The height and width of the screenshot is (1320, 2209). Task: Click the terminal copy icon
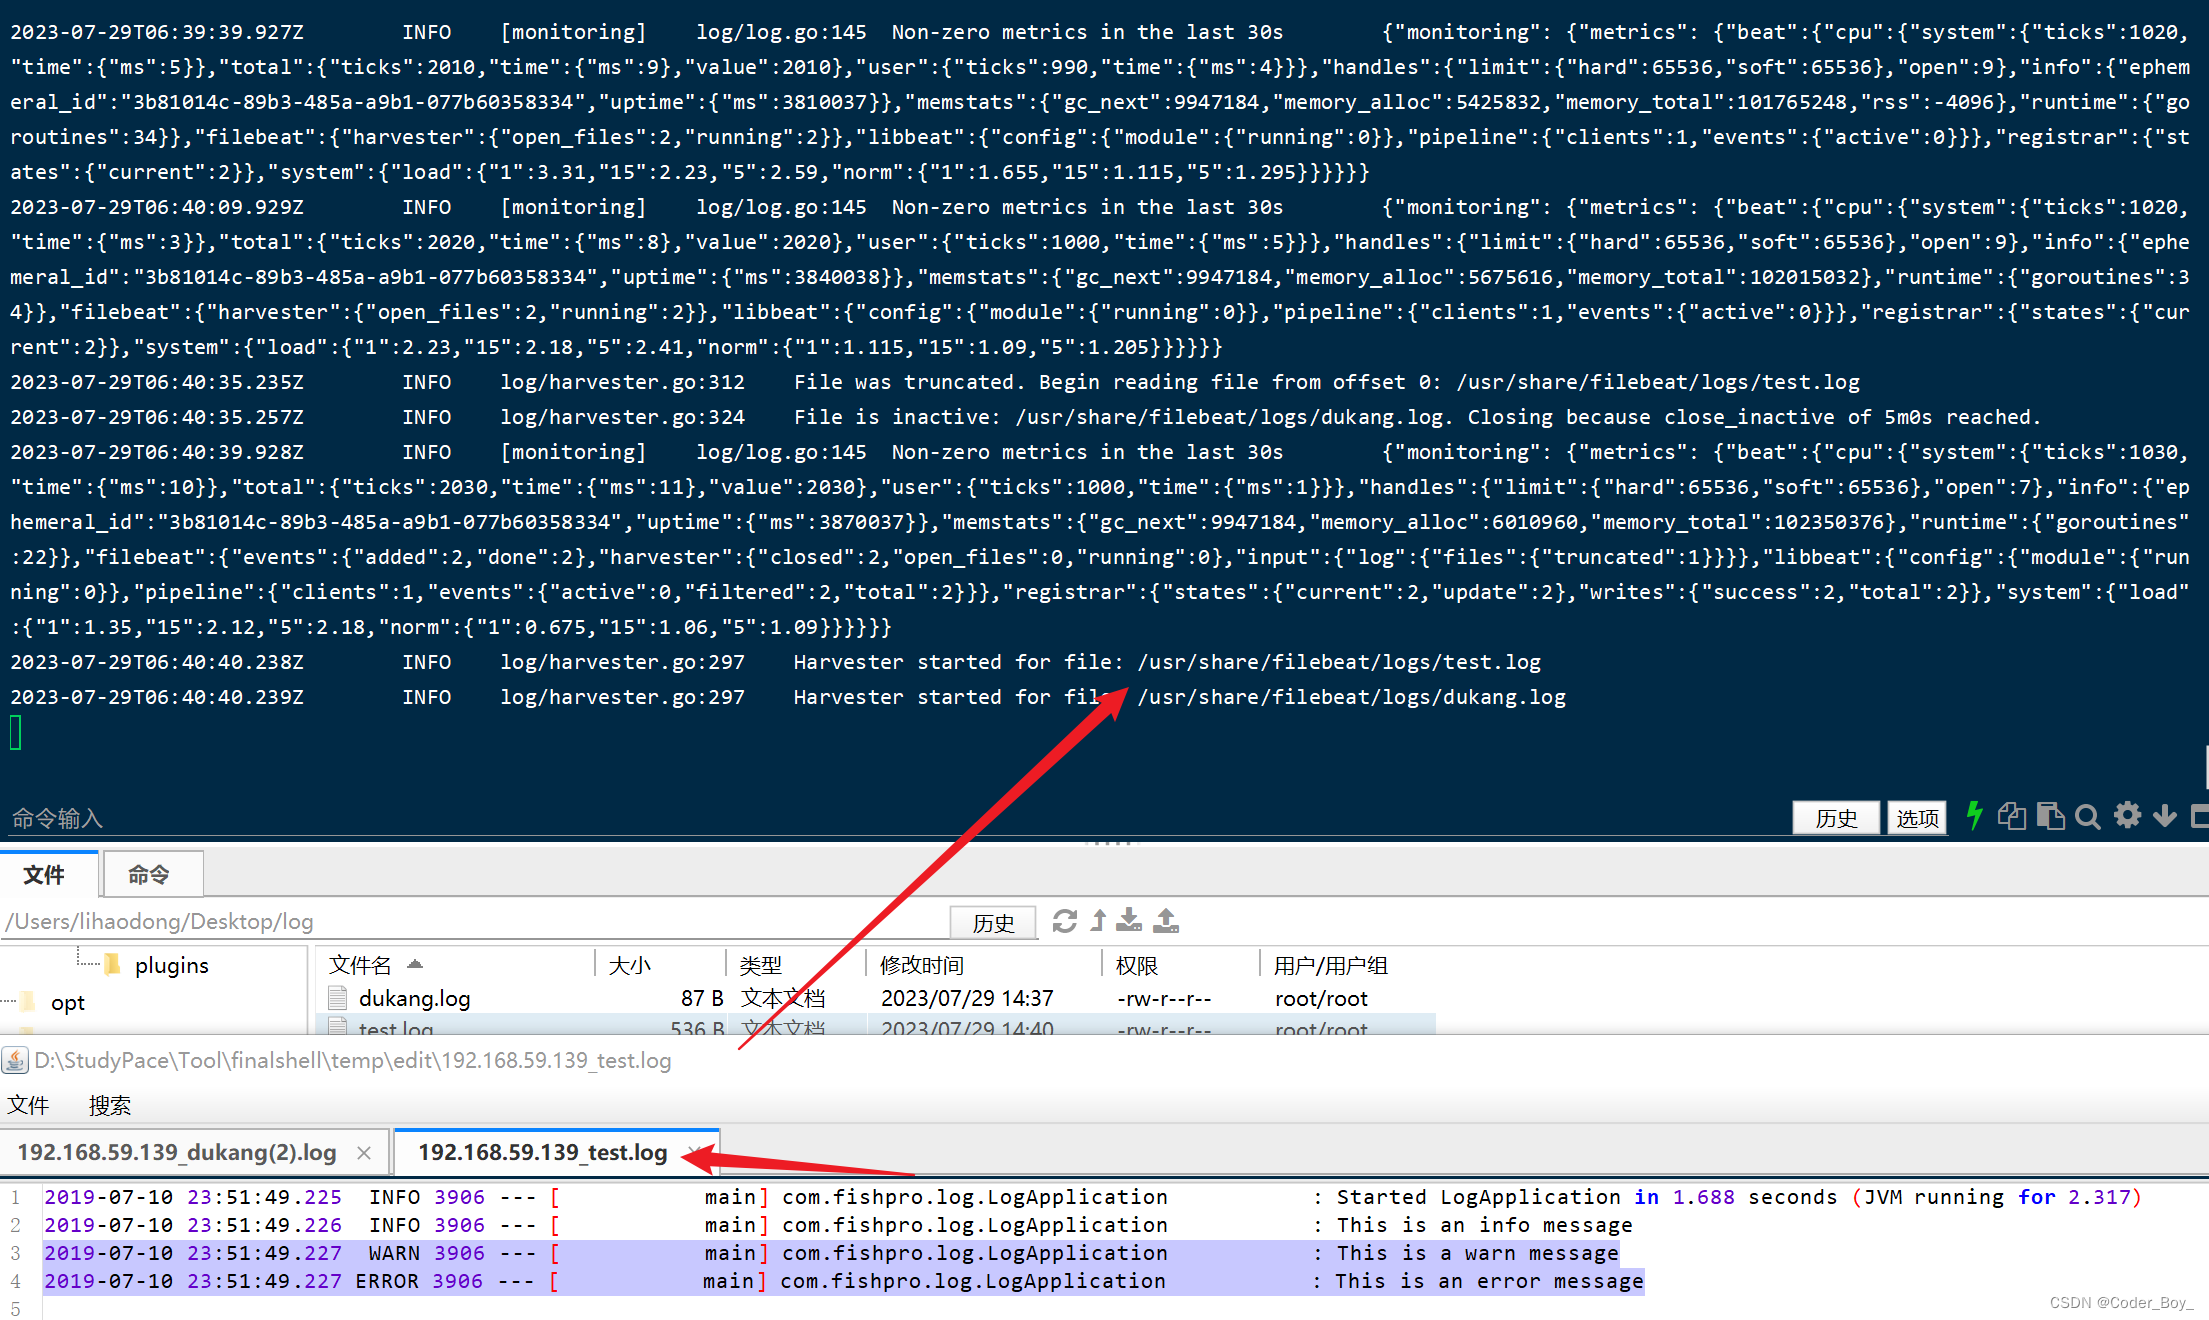[2011, 816]
